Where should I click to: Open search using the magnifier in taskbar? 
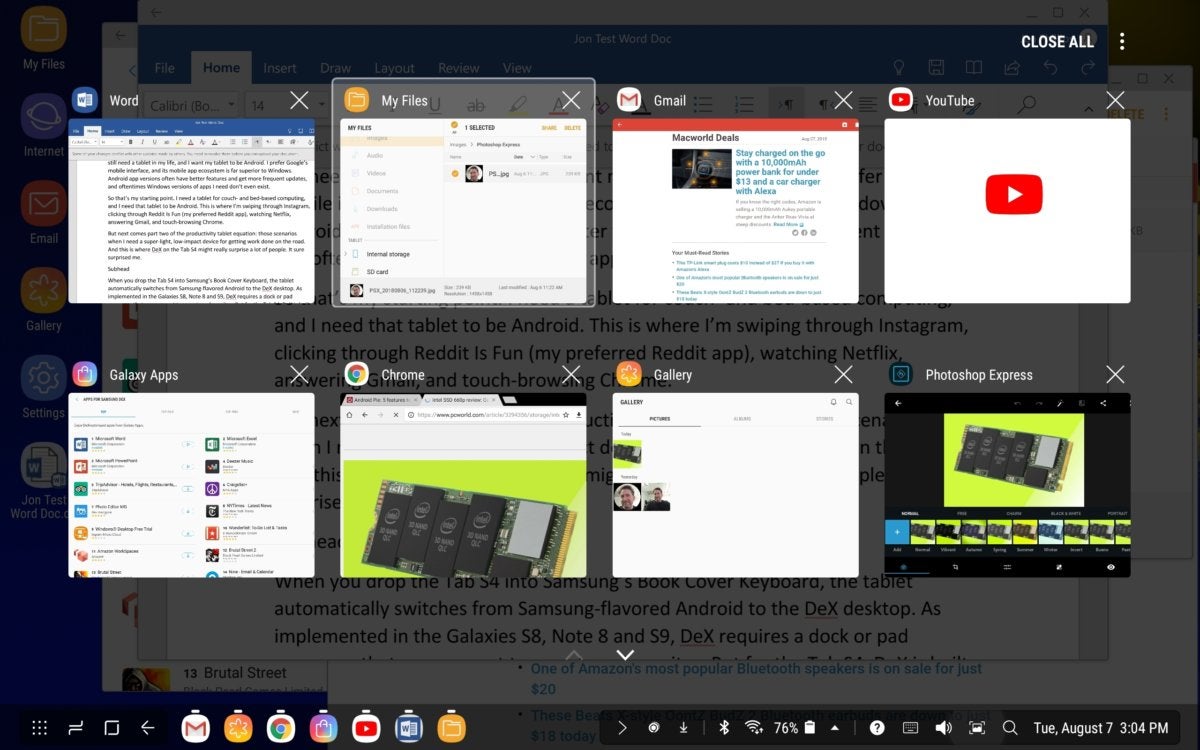point(1010,728)
